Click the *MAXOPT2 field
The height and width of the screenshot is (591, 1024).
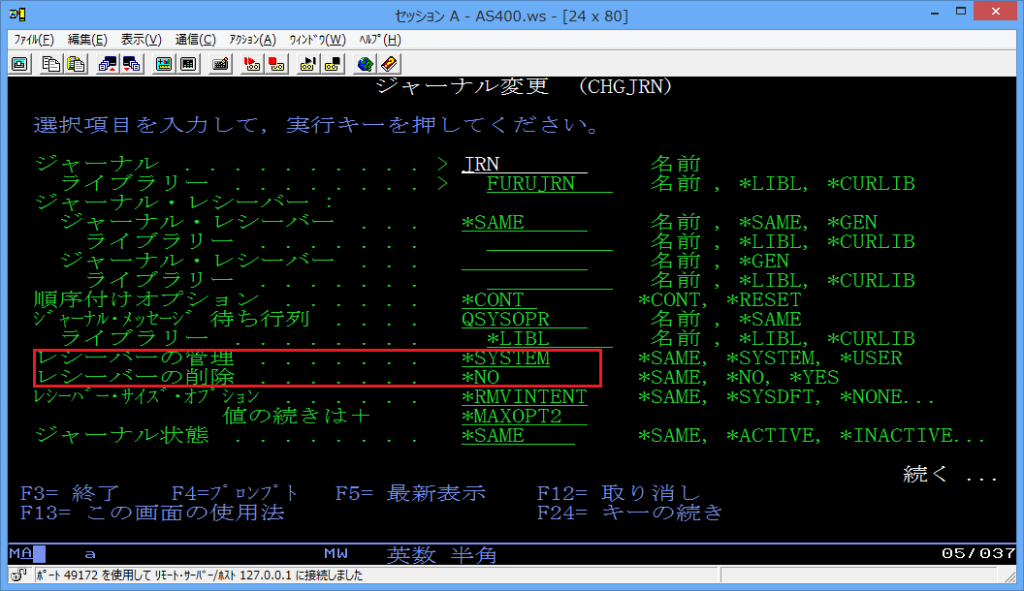pos(524,416)
